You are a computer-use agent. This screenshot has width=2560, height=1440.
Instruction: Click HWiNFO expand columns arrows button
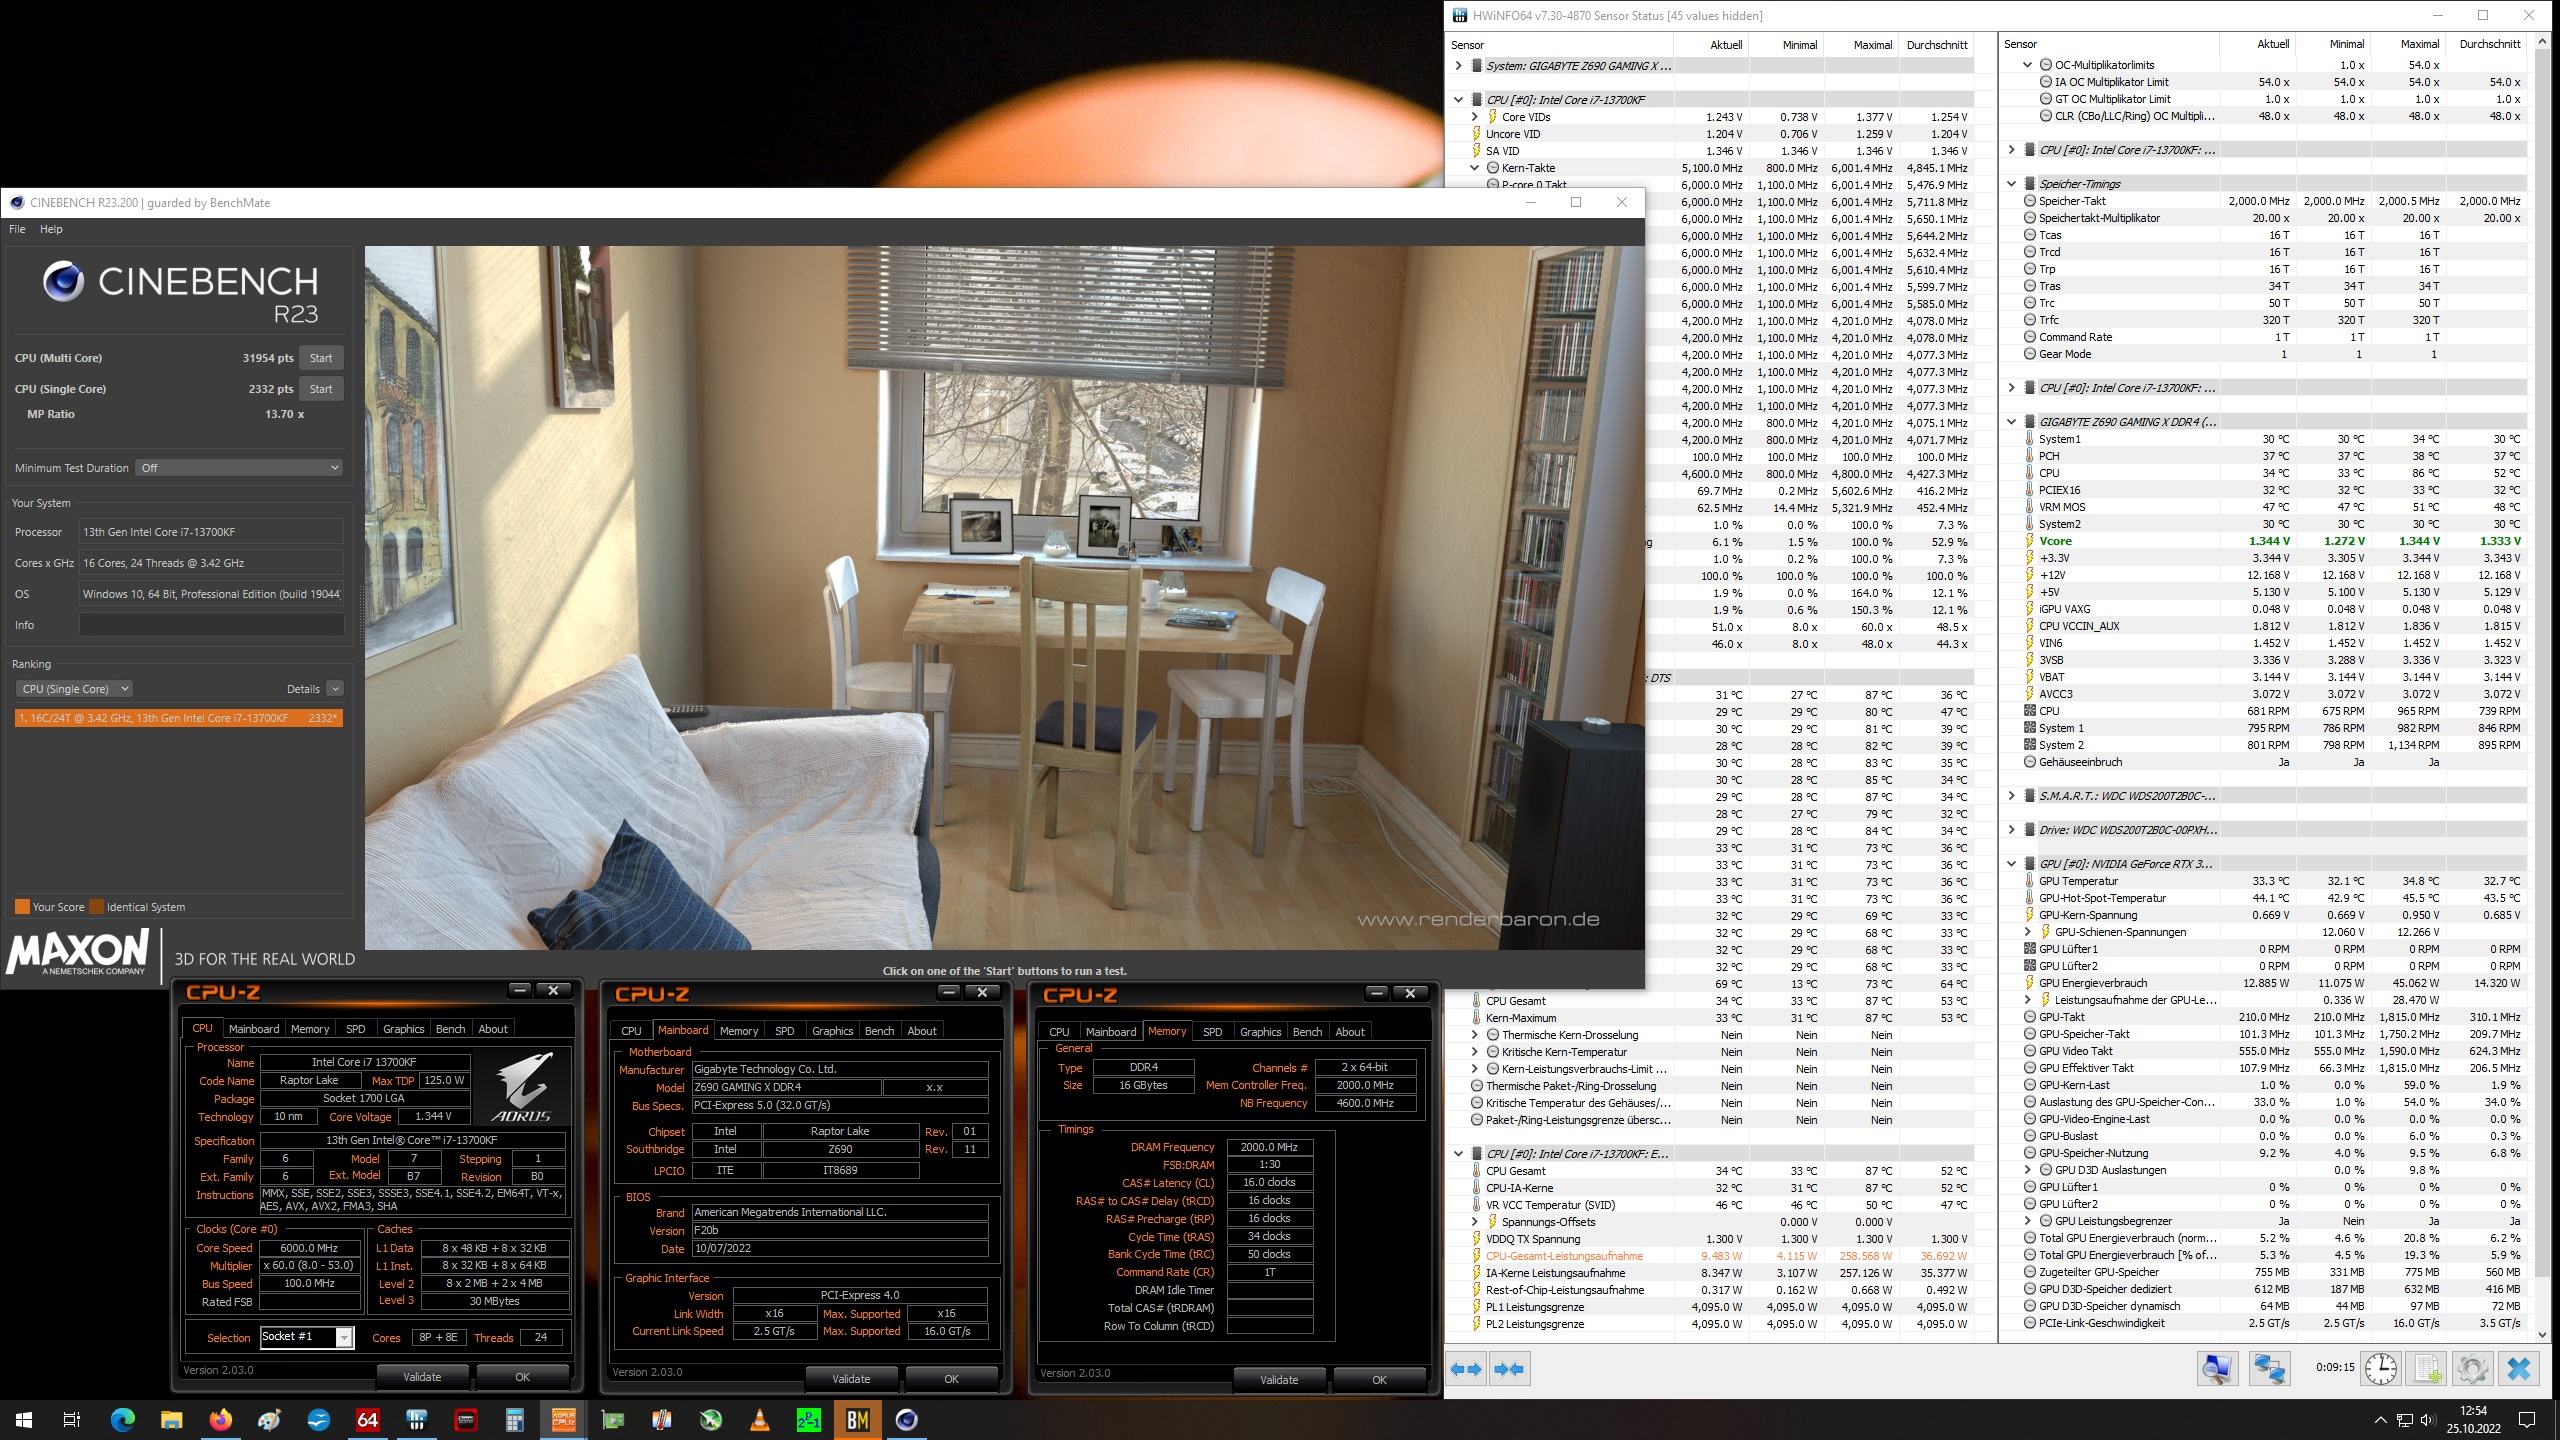coord(1466,1368)
